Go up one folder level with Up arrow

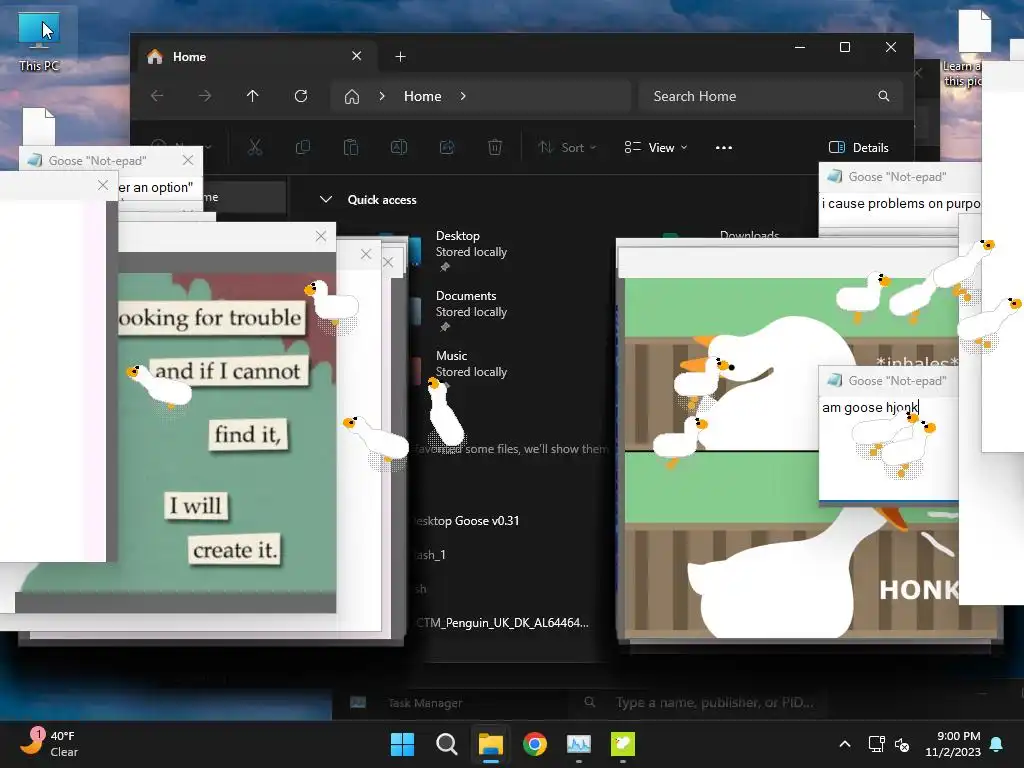(253, 96)
